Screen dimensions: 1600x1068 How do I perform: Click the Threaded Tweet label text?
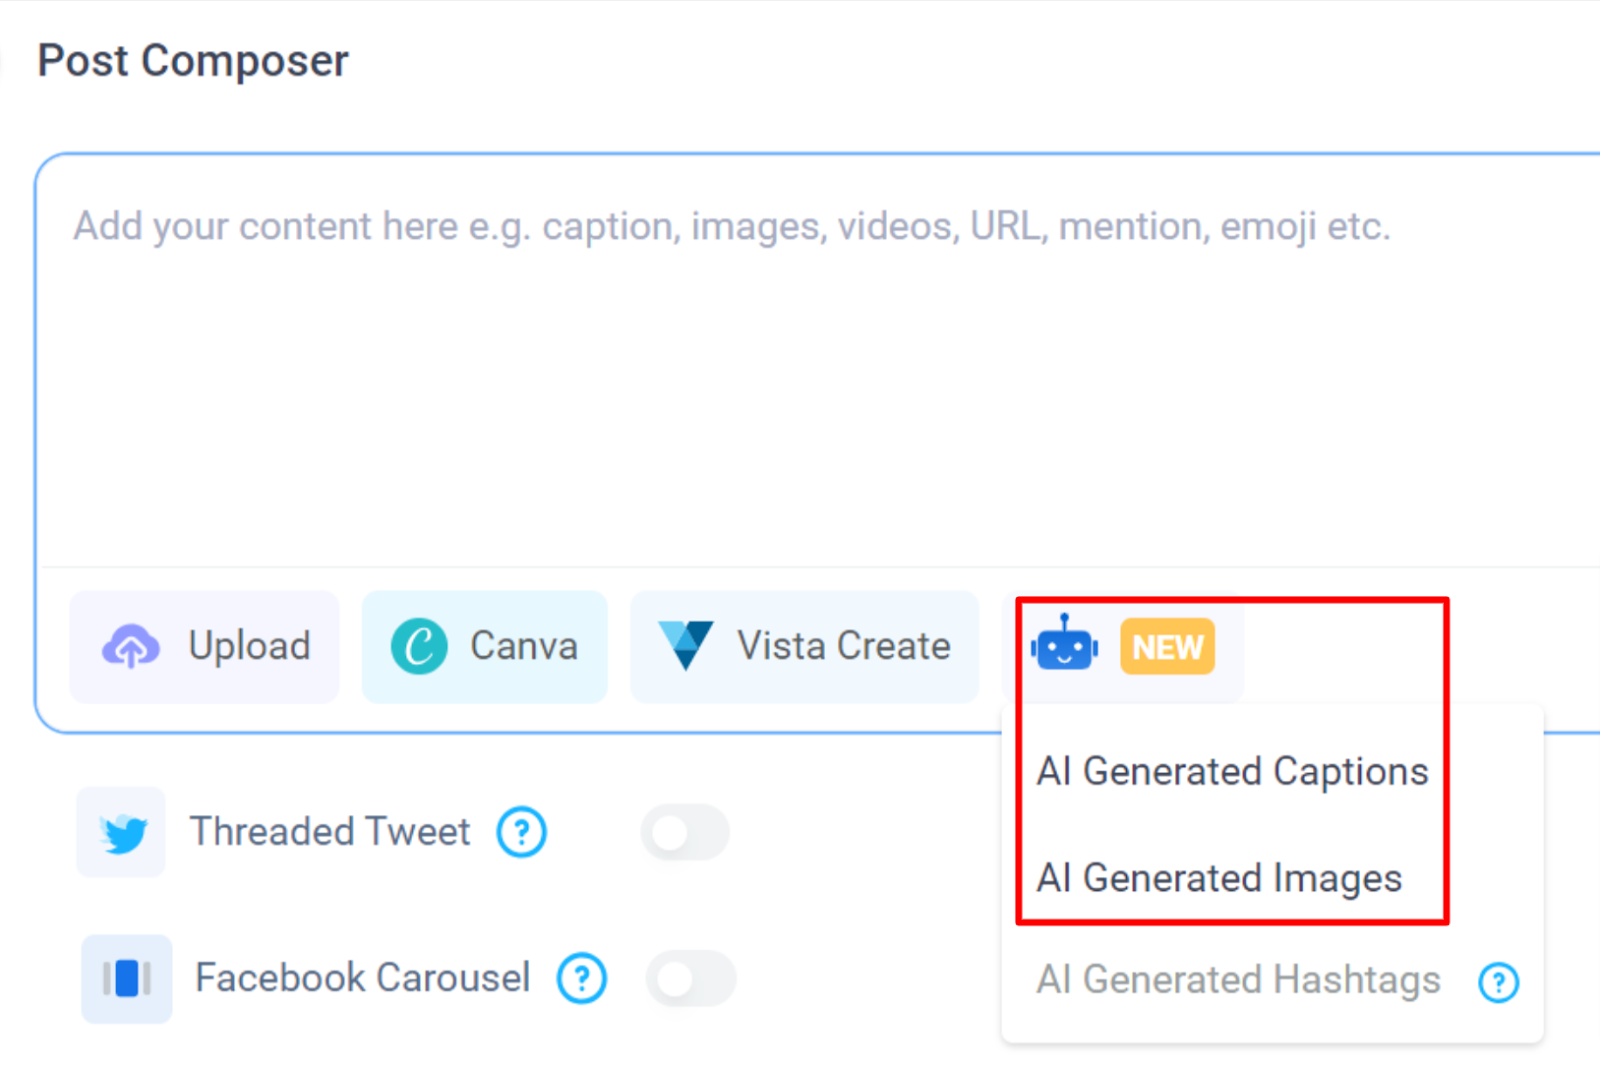330,832
